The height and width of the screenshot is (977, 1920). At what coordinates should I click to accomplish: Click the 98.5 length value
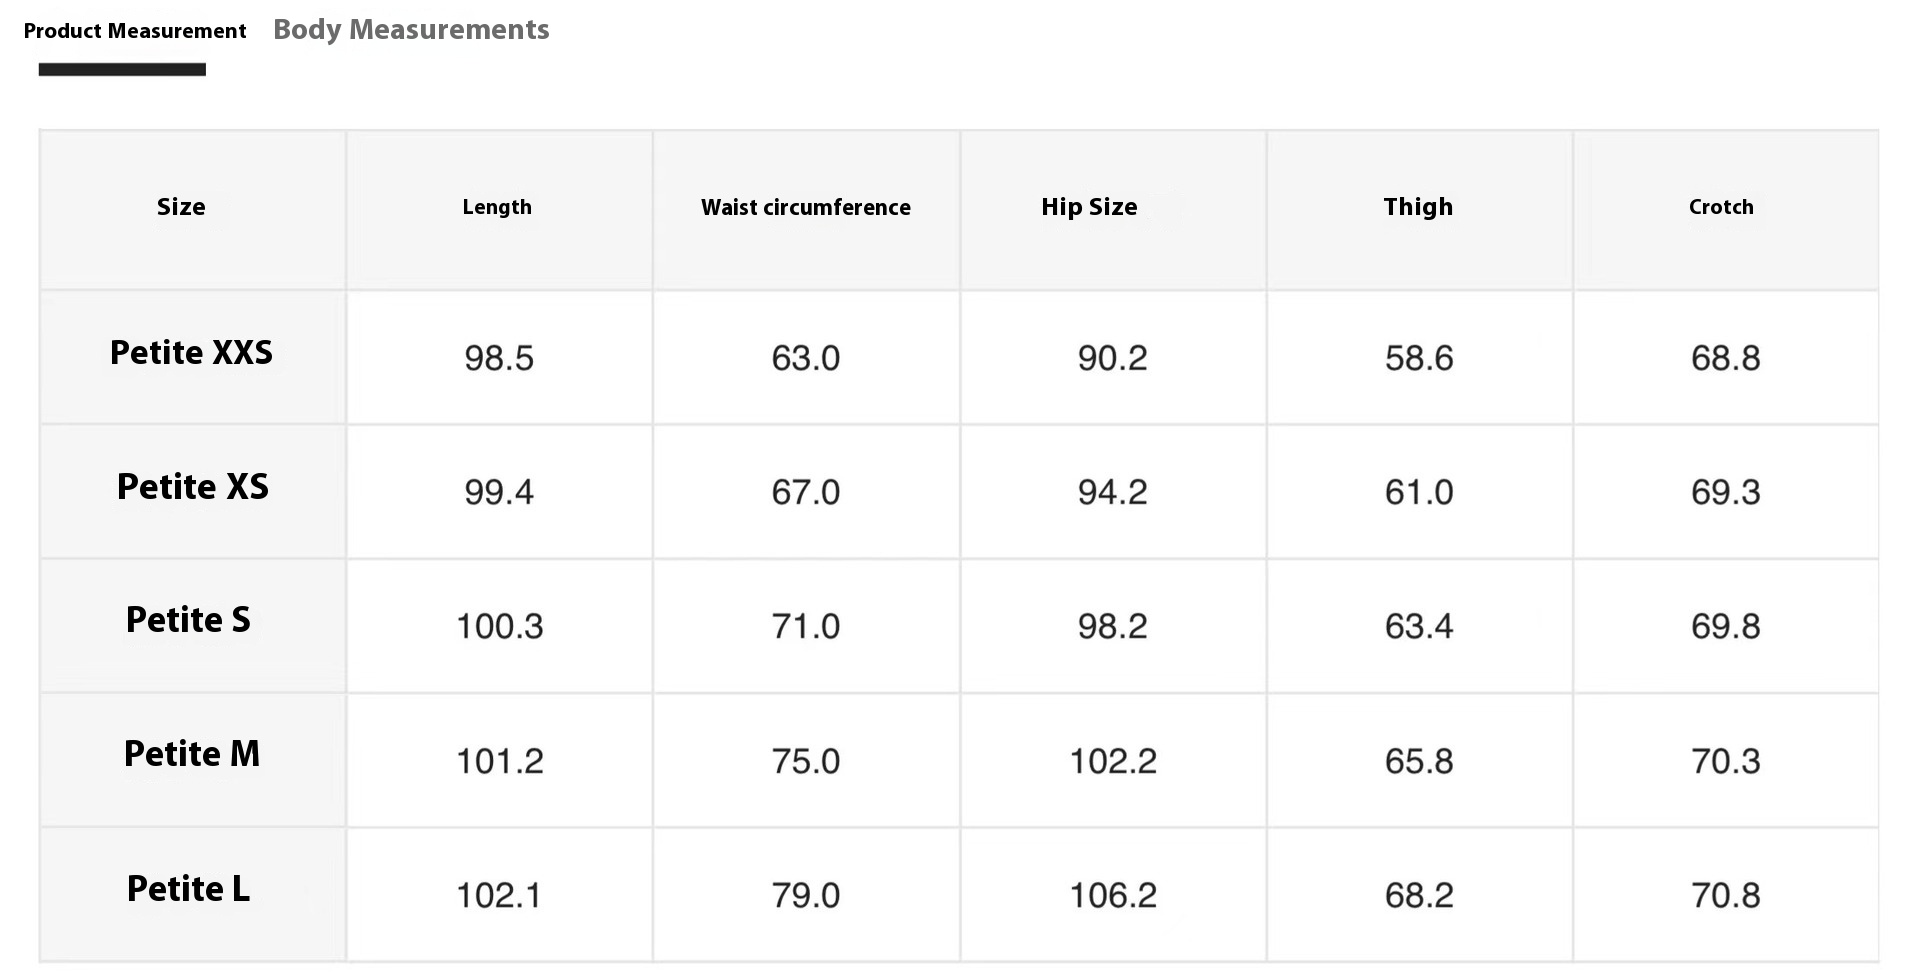click(499, 358)
